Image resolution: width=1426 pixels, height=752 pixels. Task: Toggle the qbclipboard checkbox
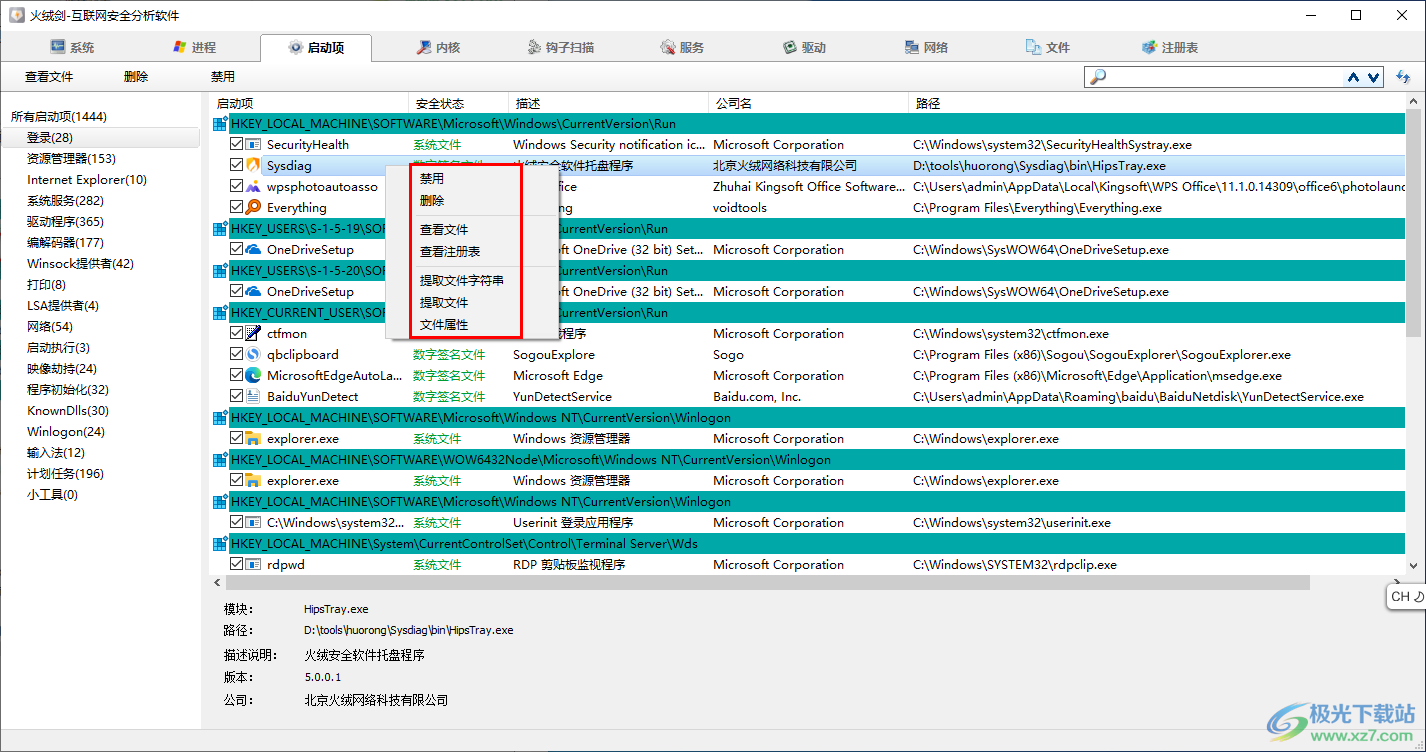point(236,354)
